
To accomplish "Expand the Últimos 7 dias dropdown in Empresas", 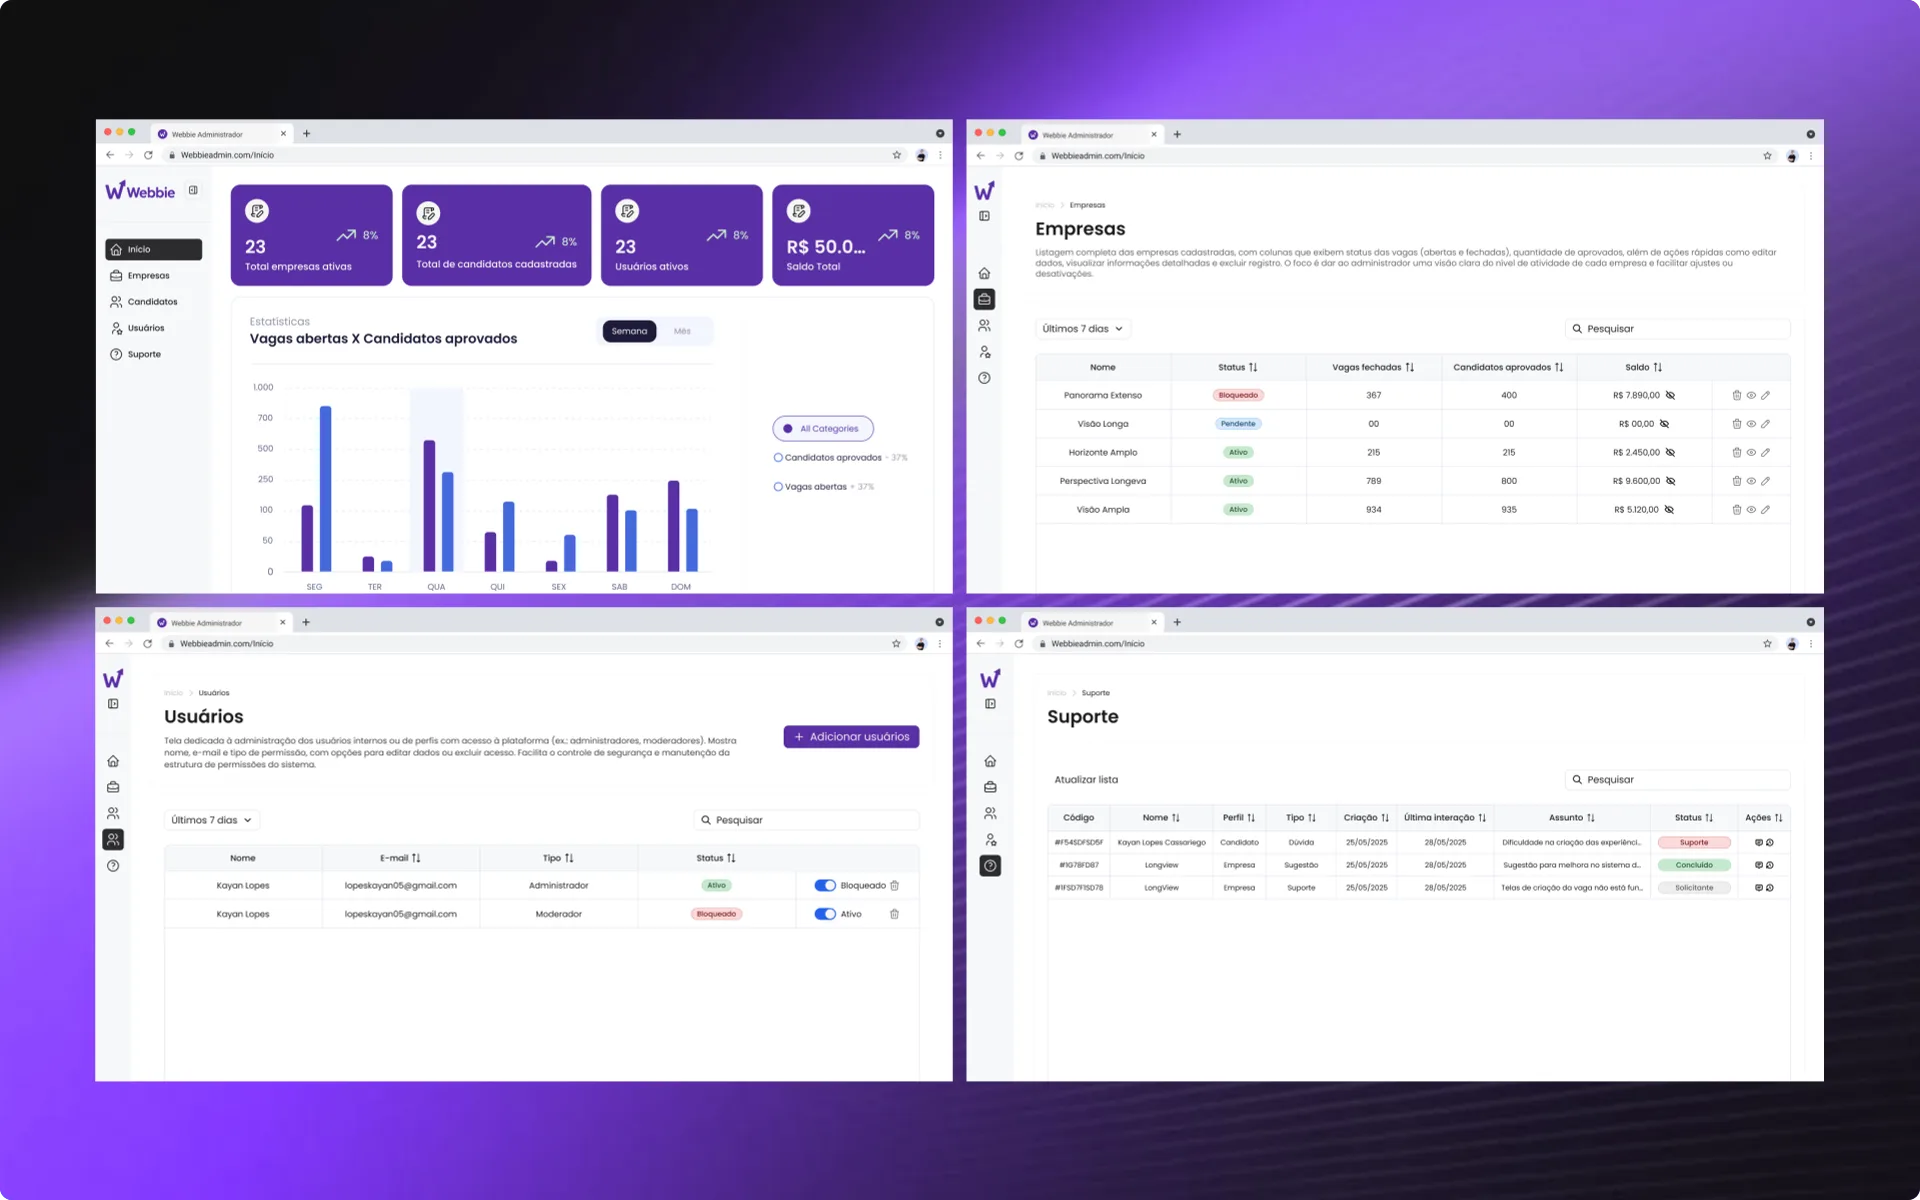I will click(x=1083, y=329).
